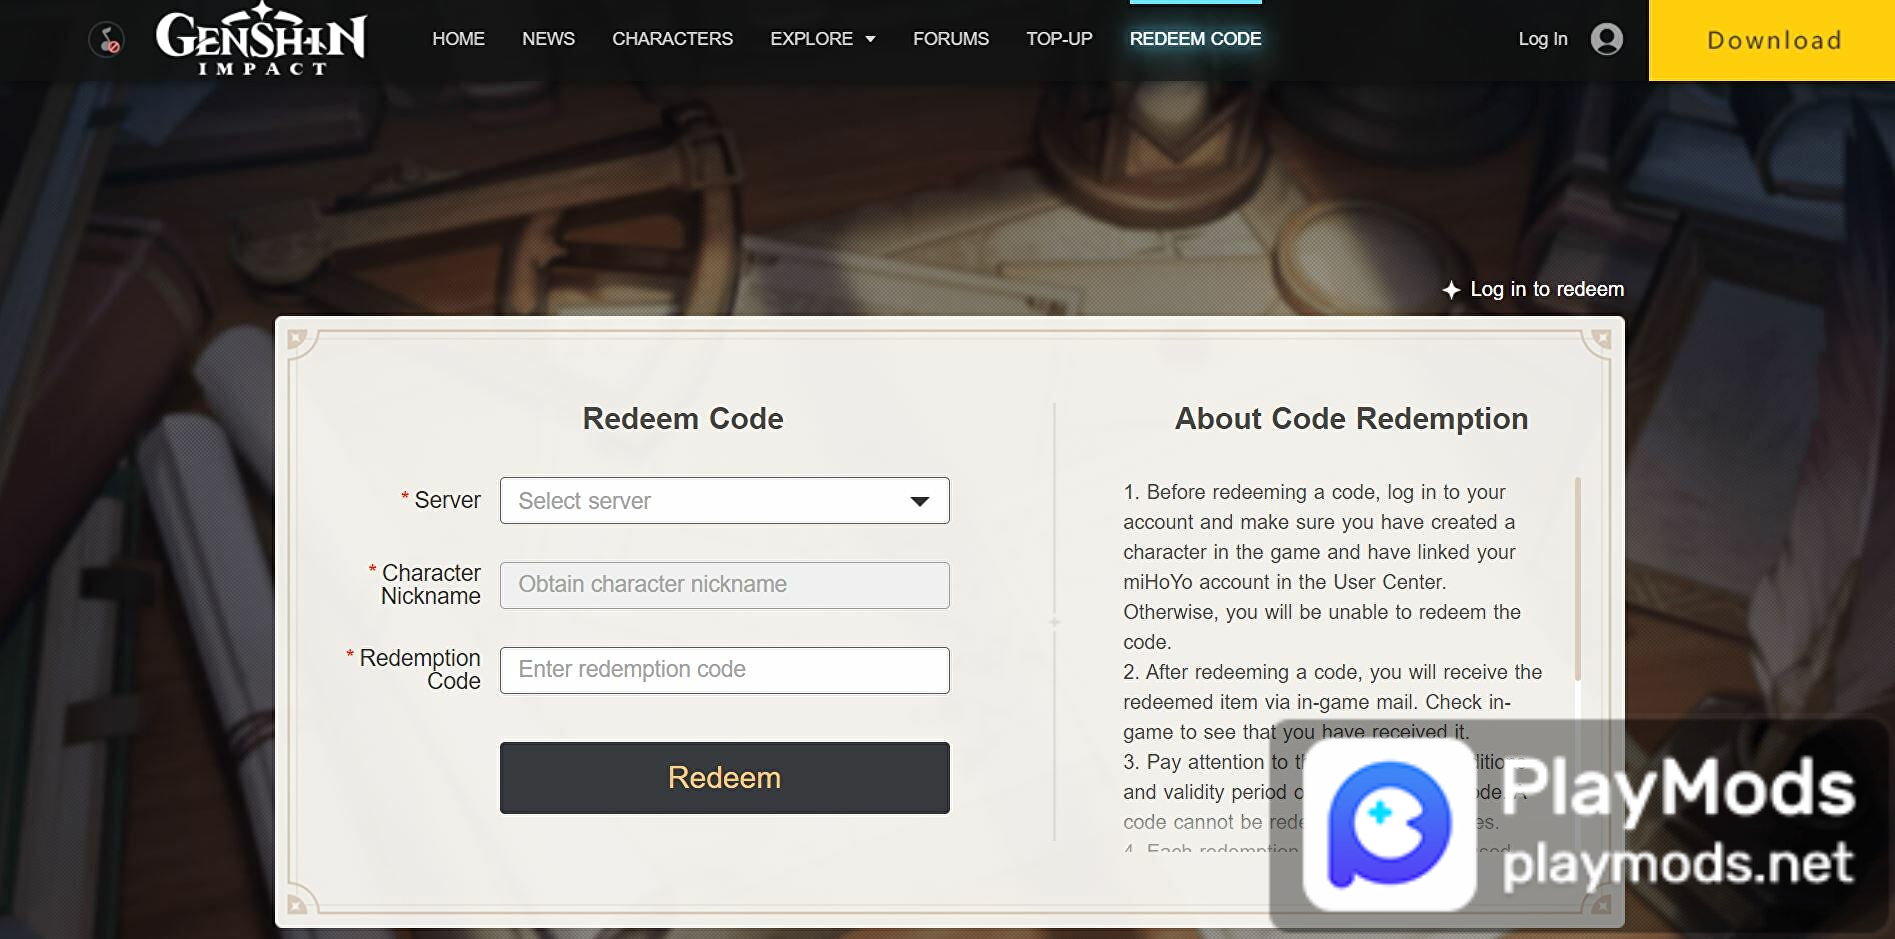Click the music mute icon
1895x939 pixels.
tap(106, 40)
